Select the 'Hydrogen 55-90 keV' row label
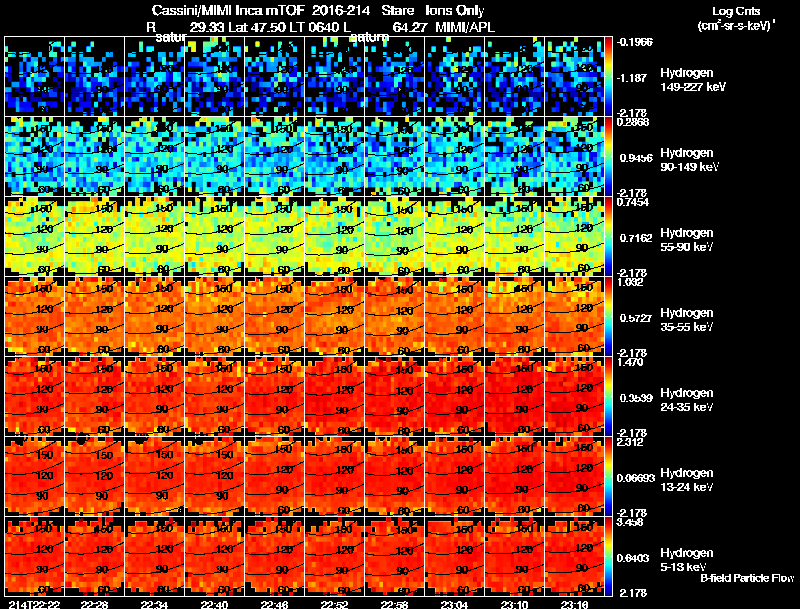The width and height of the screenshot is (800, 609). (687, 240)
